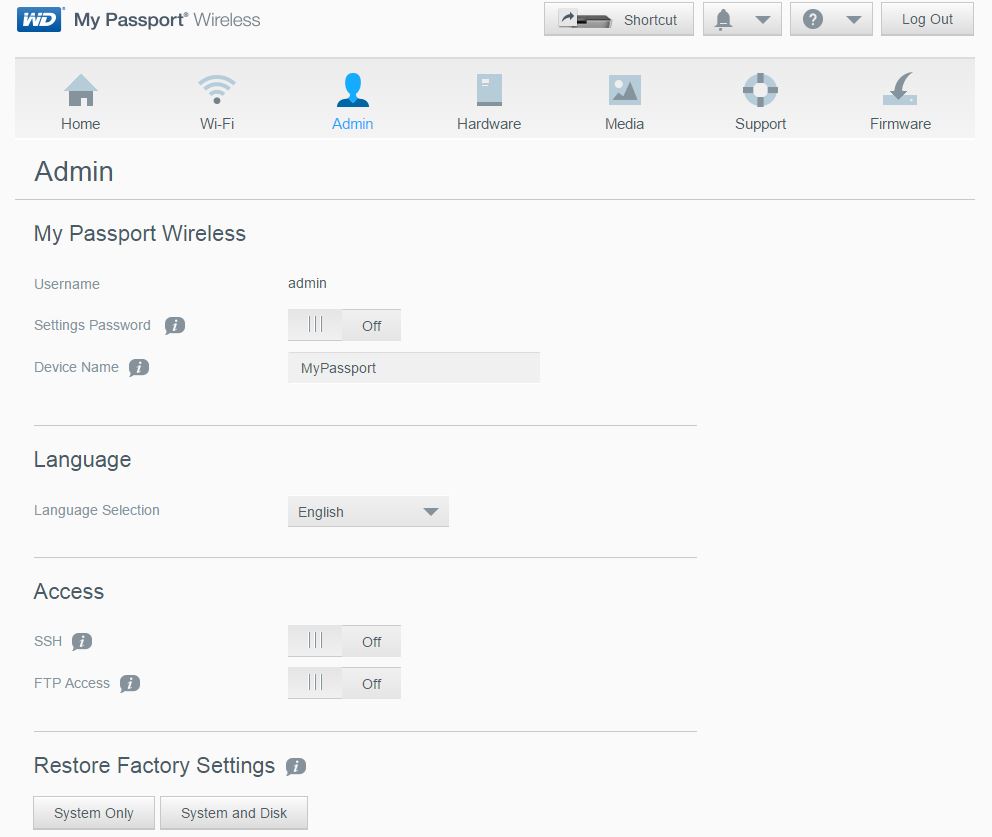The image size is (992, 837).
Task: Open the Home section icon
Action: point(80,90)
